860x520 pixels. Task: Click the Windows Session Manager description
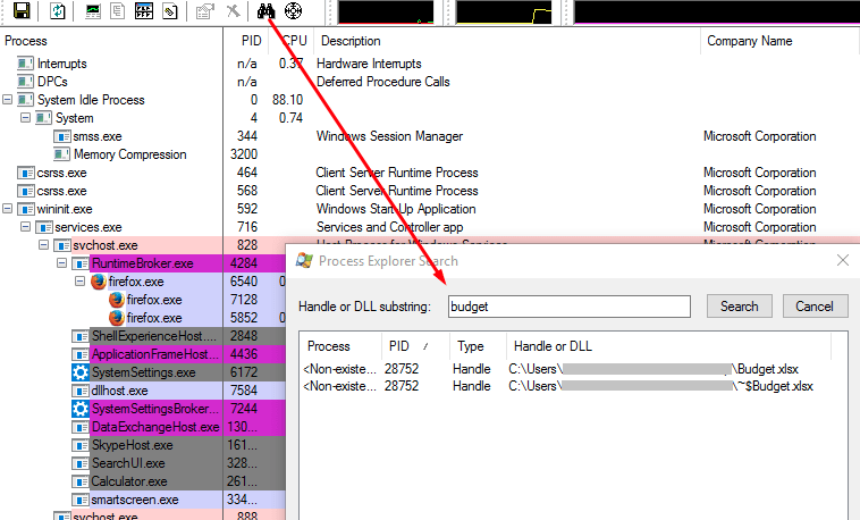click(389, 136)
